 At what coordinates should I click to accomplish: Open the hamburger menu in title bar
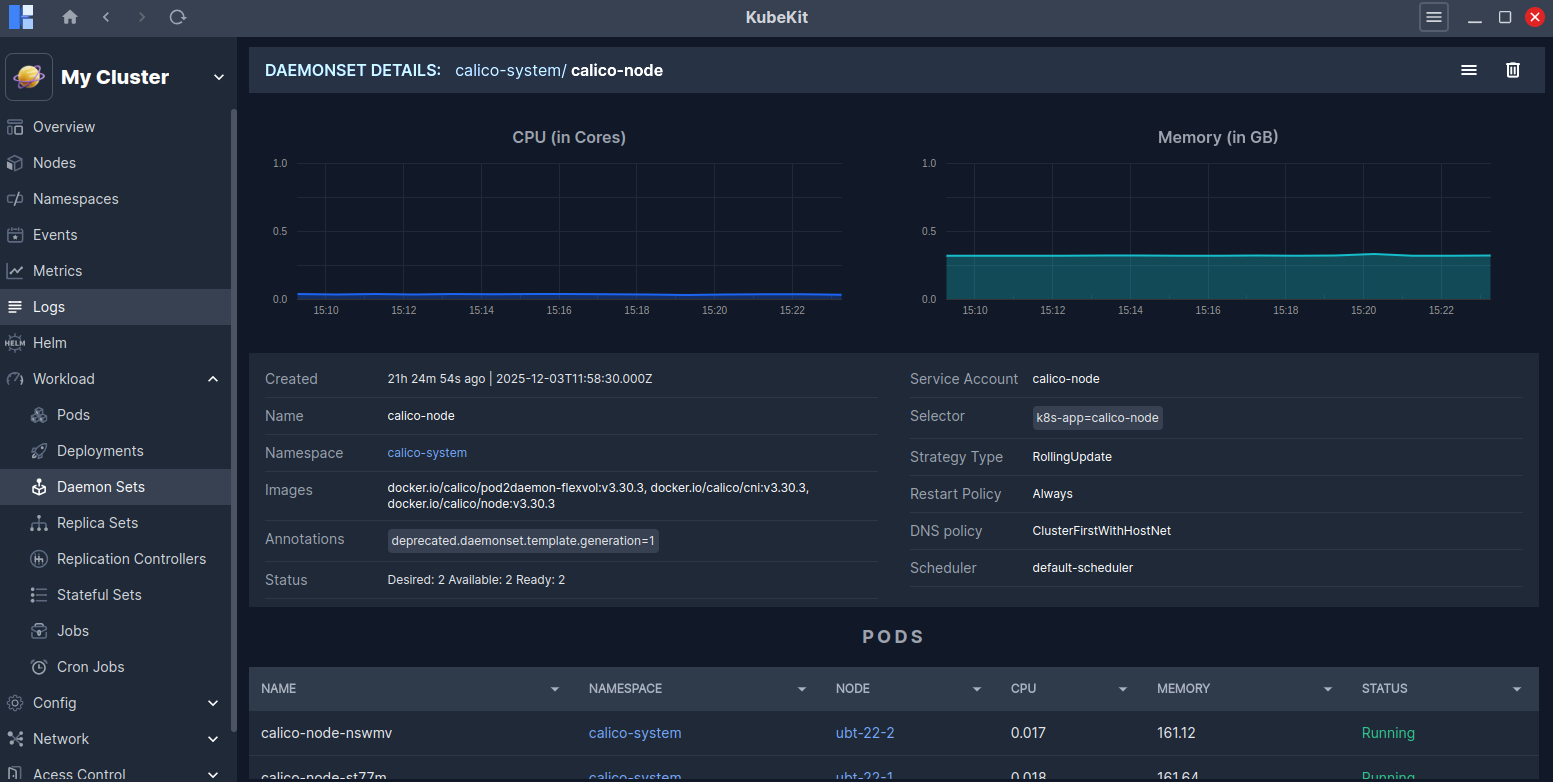pos(1433,17)
